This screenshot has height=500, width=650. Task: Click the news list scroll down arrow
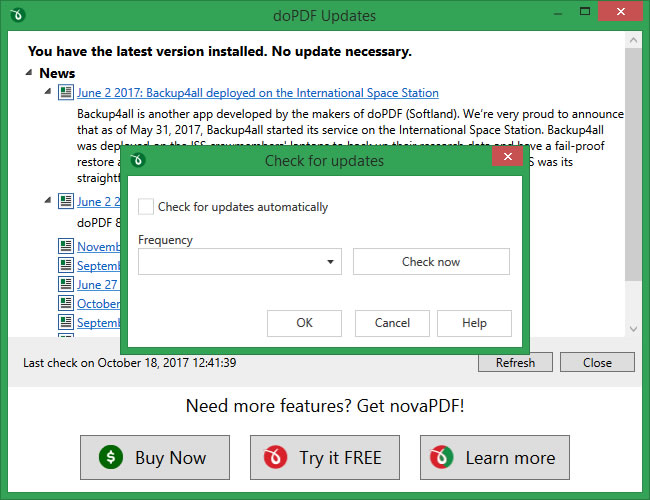pyautogui.click(x=633, y=329)
